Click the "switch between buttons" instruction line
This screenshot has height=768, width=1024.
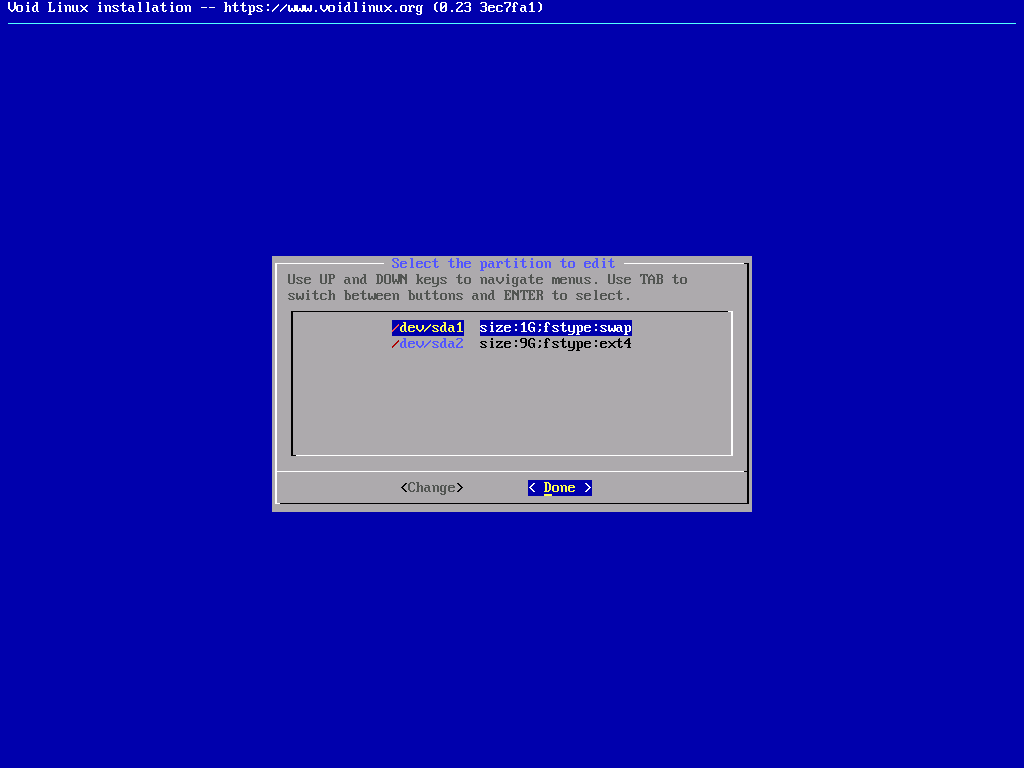click(459, 296)
